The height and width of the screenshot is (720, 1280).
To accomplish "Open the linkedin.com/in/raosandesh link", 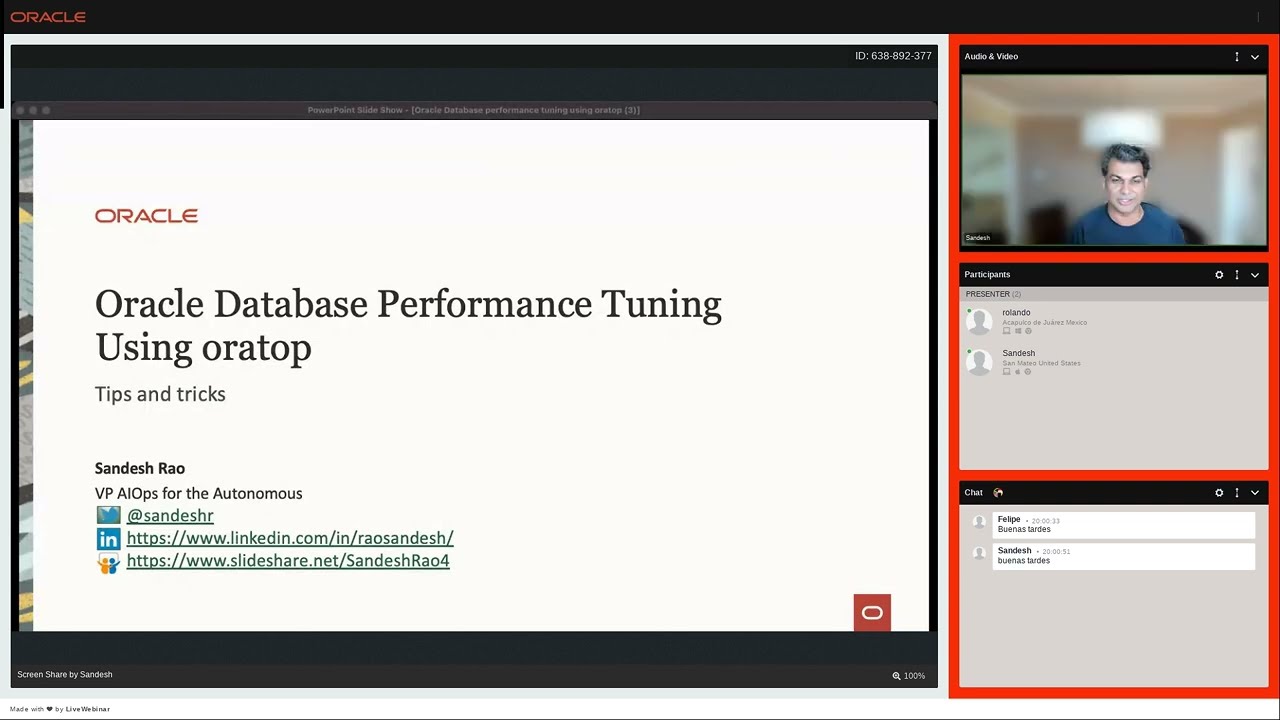I will (290, 538).
